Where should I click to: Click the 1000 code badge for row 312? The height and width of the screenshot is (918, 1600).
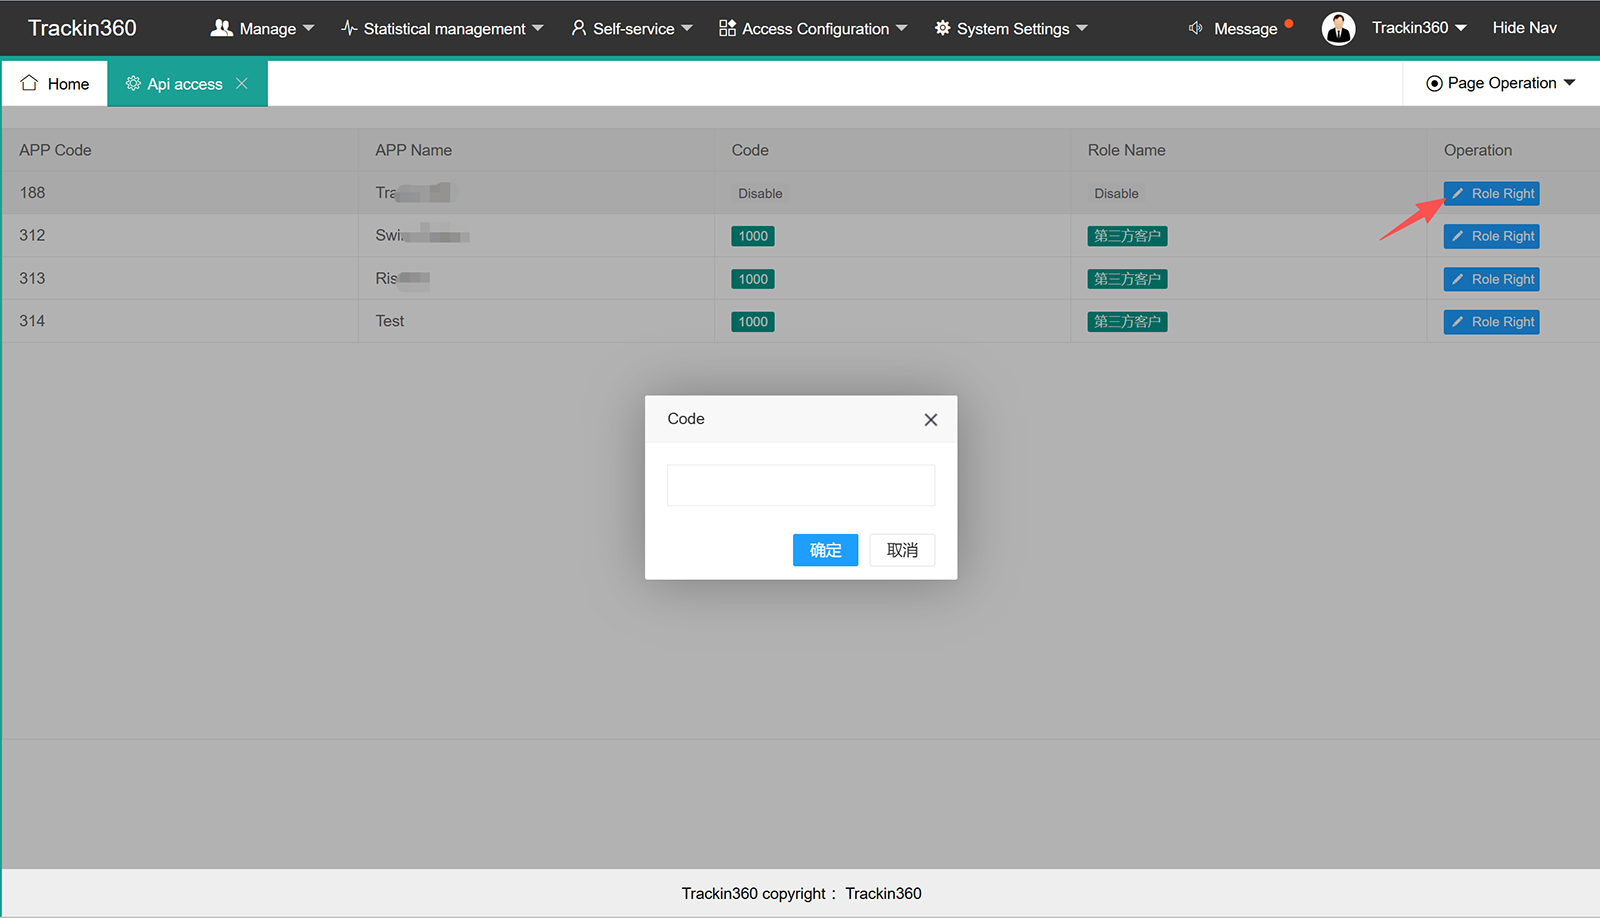(x=753, y=236)
